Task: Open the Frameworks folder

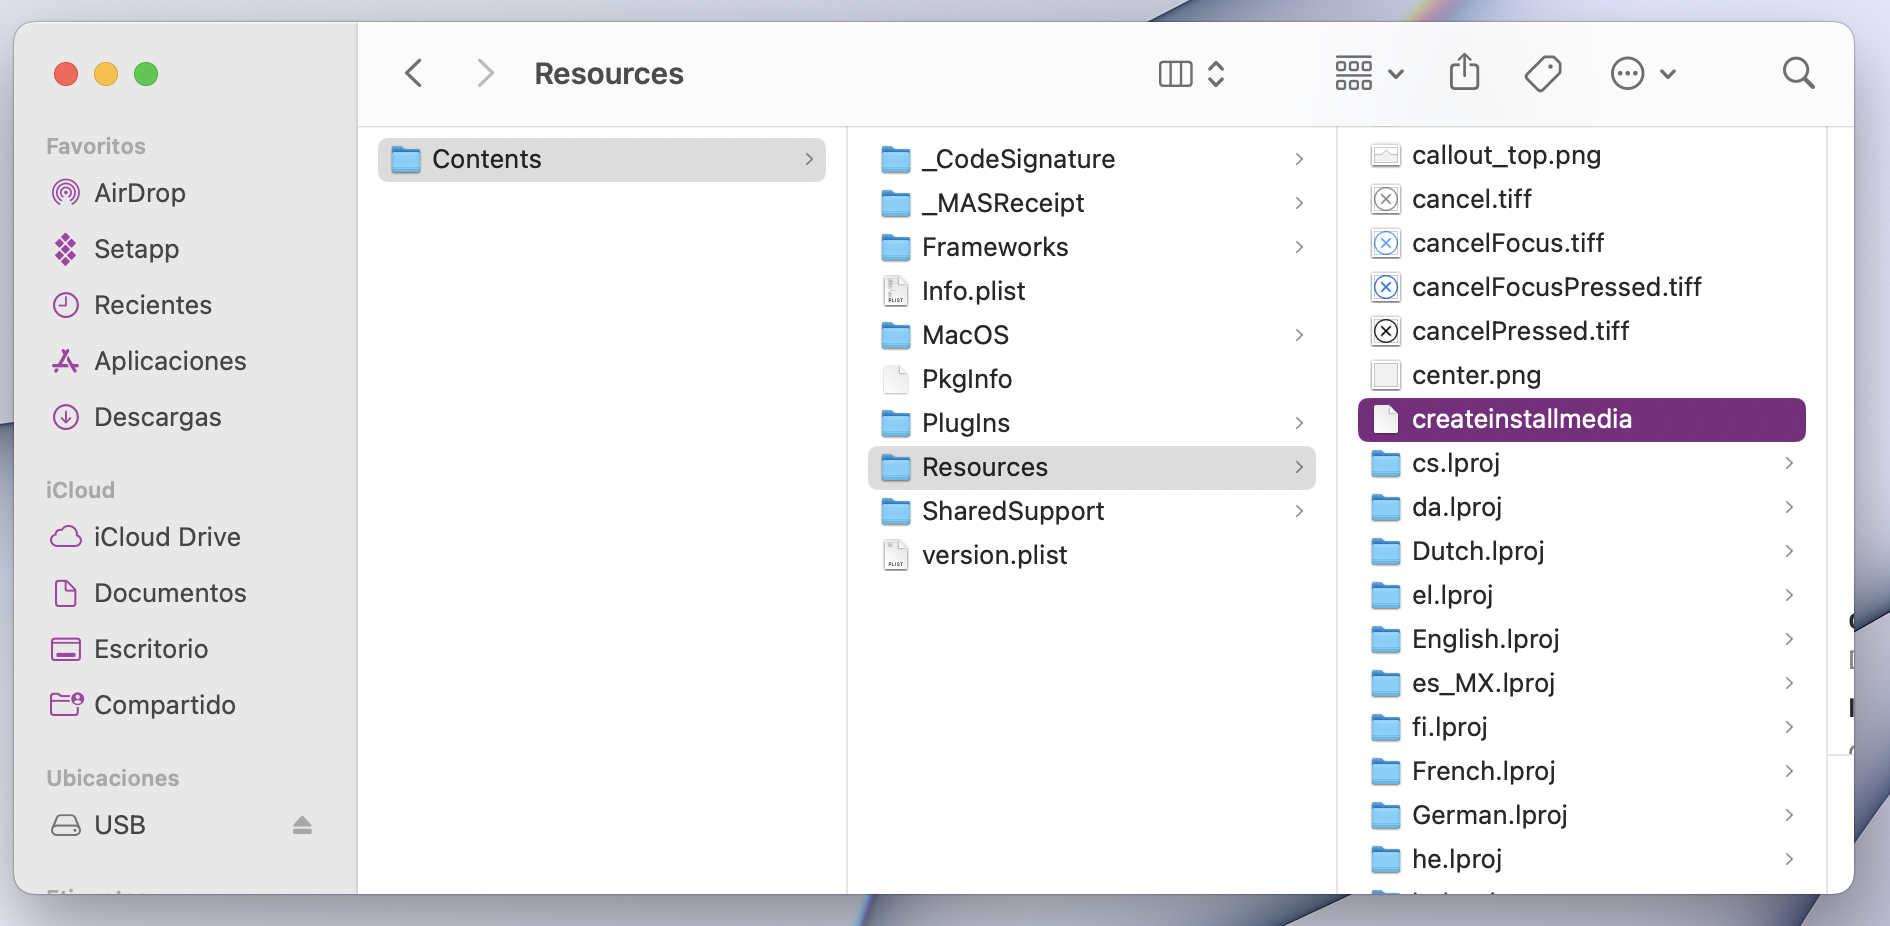Action: coord(994,247)
